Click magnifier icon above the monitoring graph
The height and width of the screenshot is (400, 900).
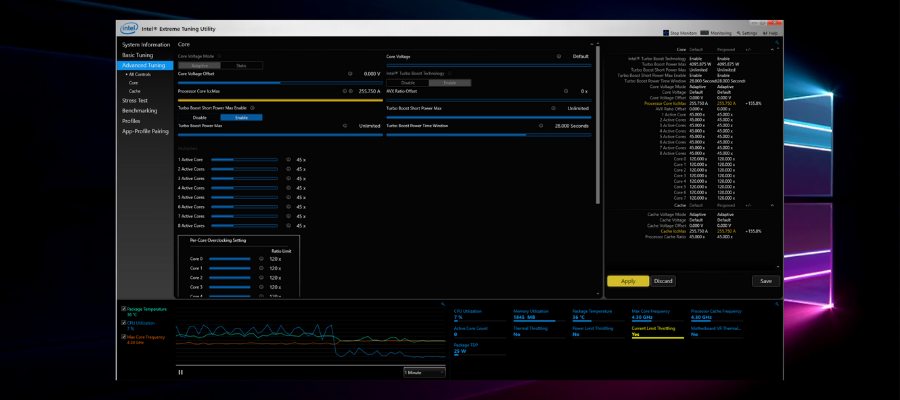pos(443,304)
